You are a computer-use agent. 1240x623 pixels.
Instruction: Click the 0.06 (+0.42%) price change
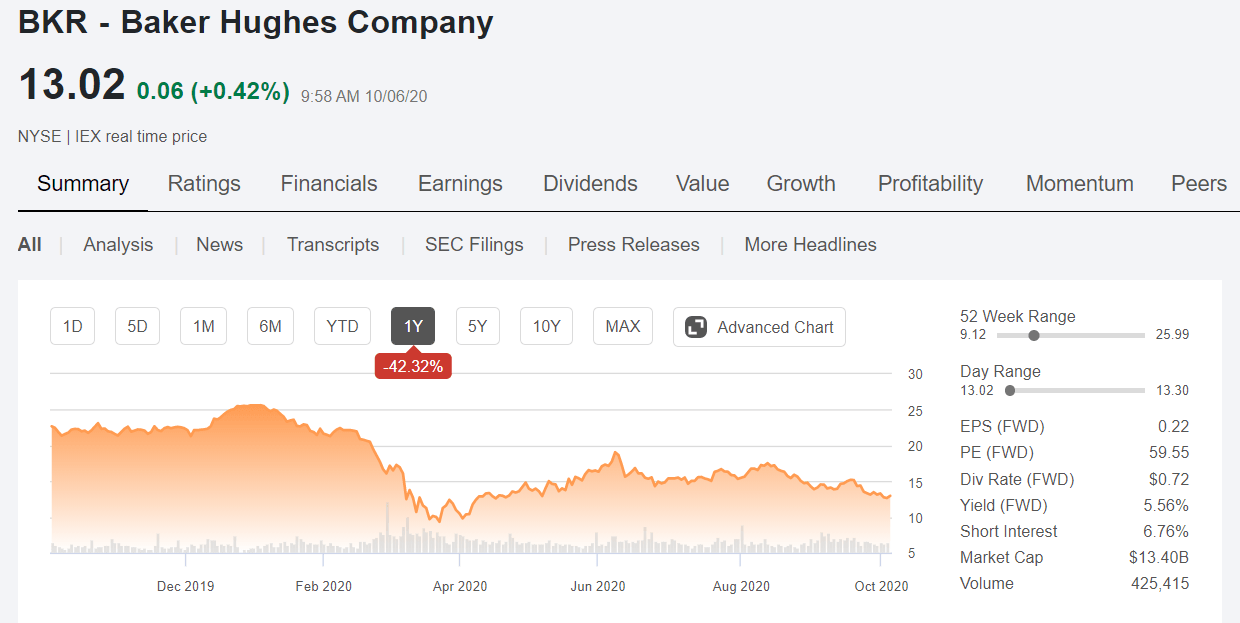tap(213, 92)
